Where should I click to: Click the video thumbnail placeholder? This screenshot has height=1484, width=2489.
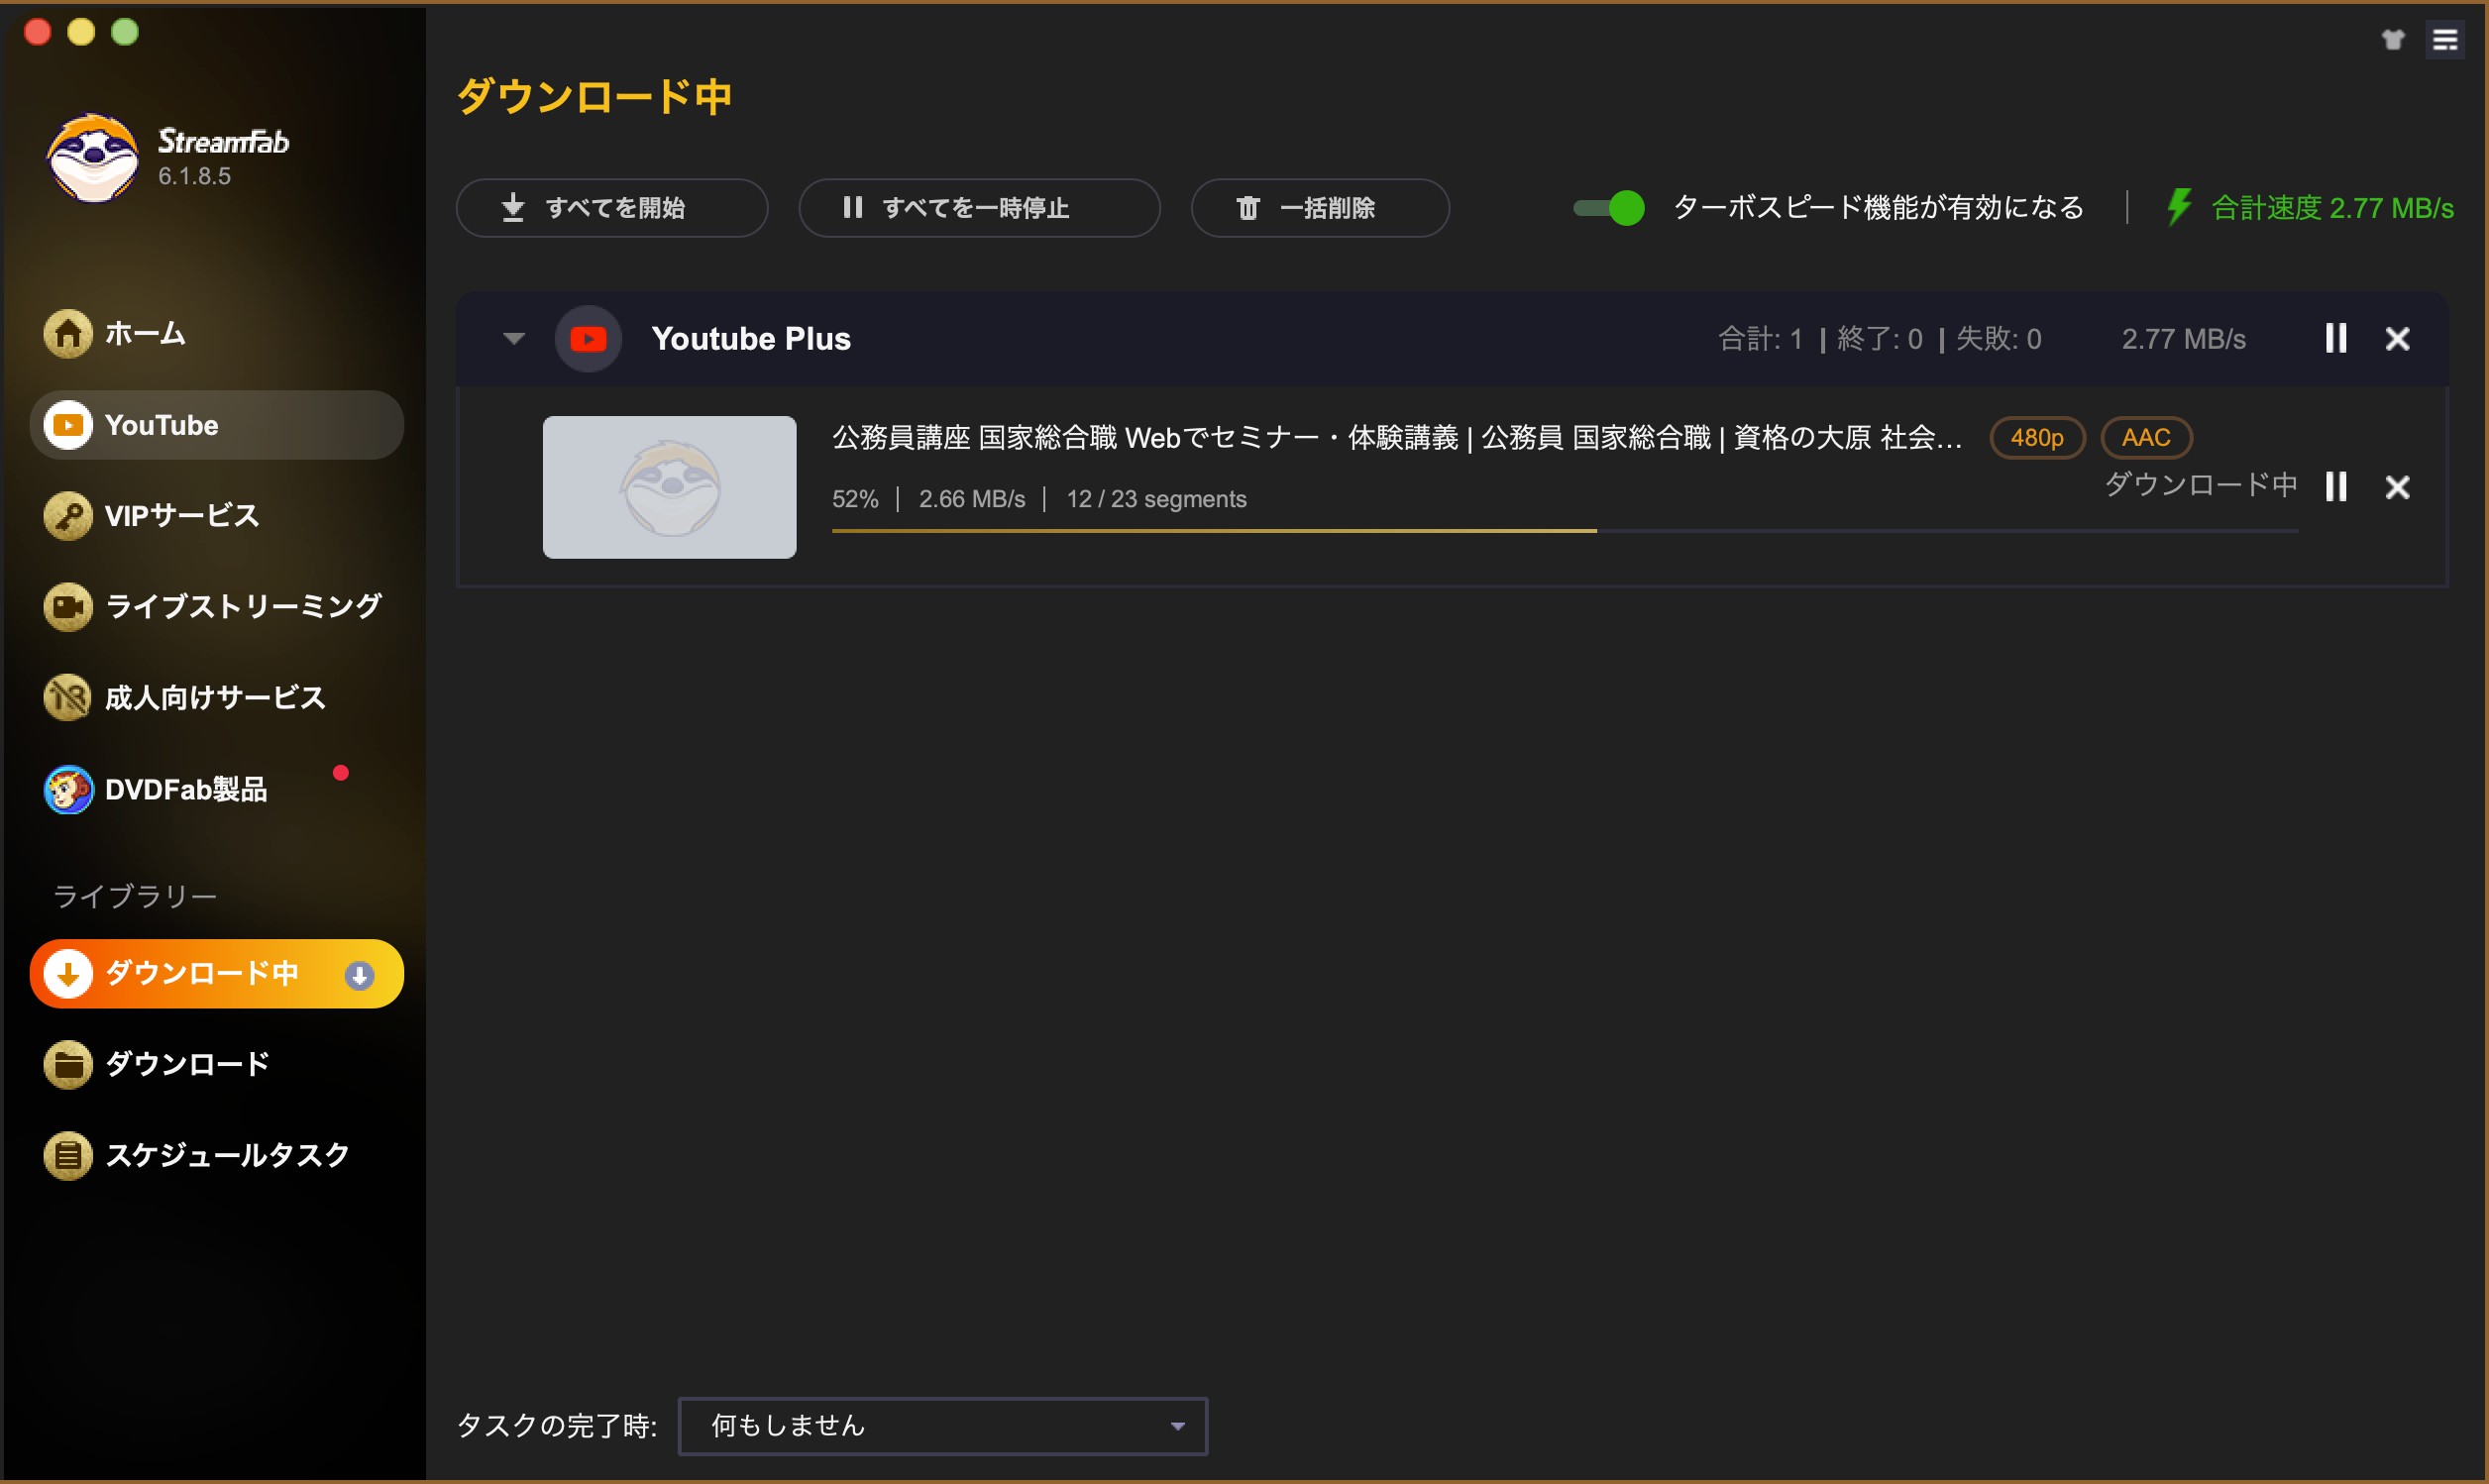coord(669,487)
